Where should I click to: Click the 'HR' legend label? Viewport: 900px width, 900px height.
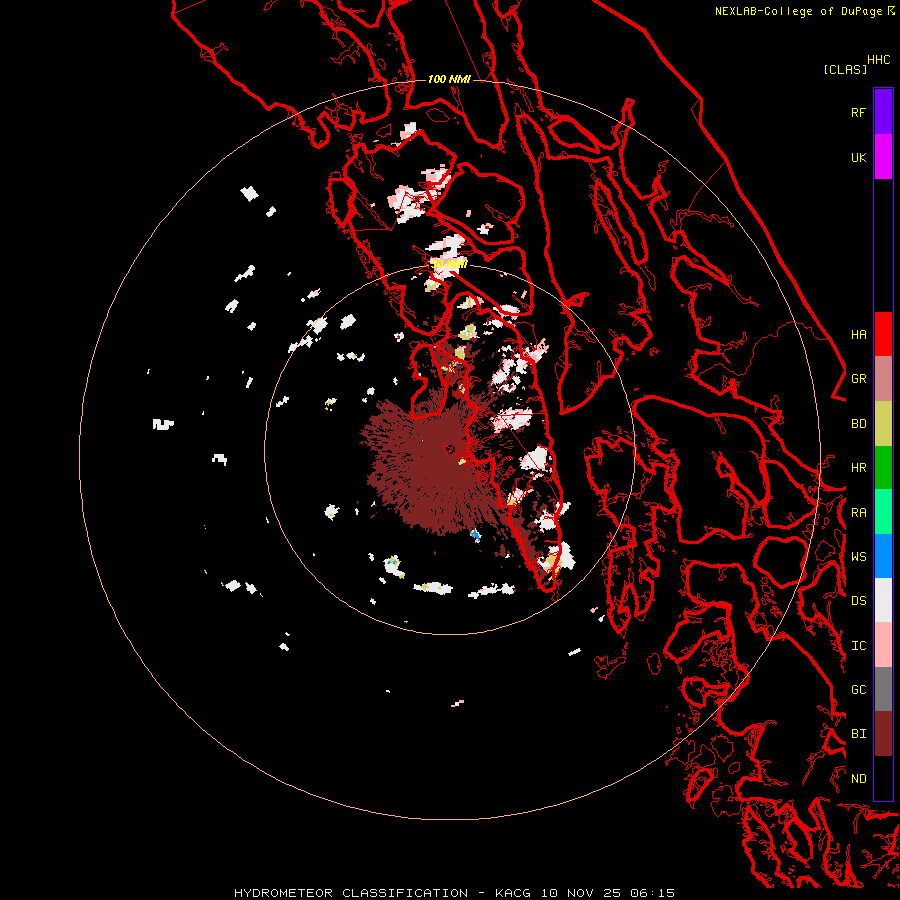pyautogui.click(x=859, y=468)
